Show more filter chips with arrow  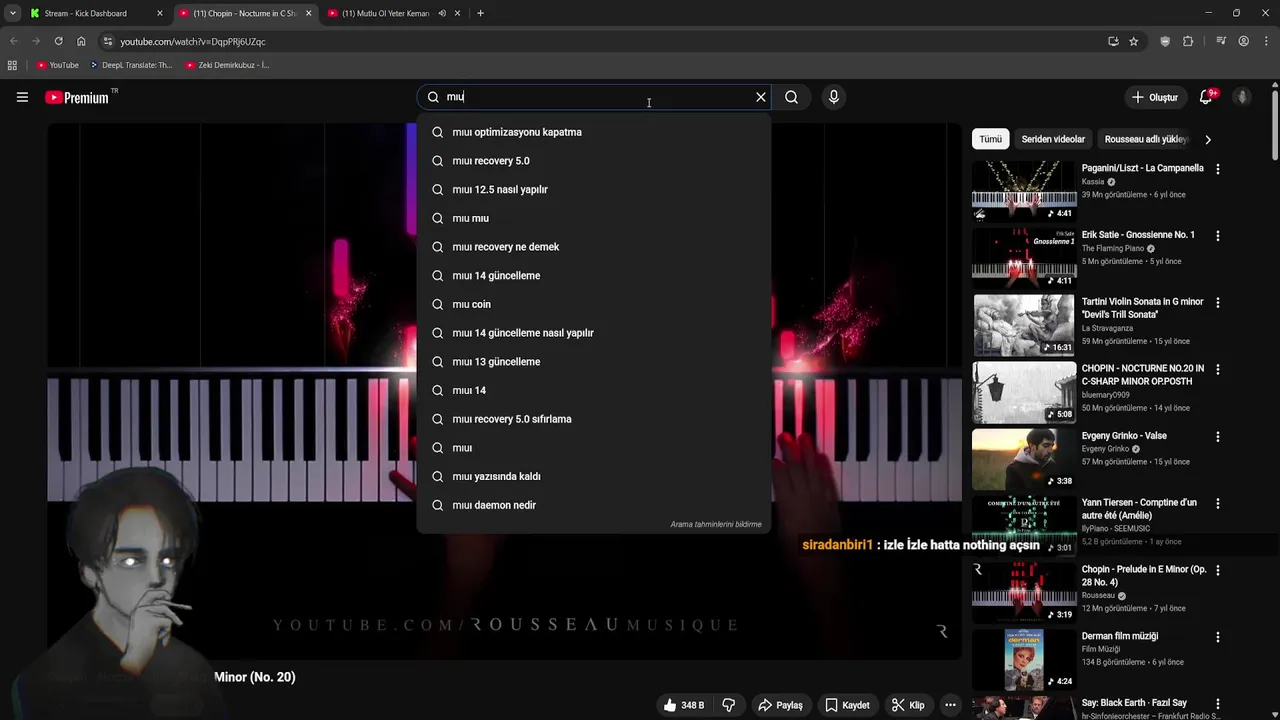tap(1207, 140)
